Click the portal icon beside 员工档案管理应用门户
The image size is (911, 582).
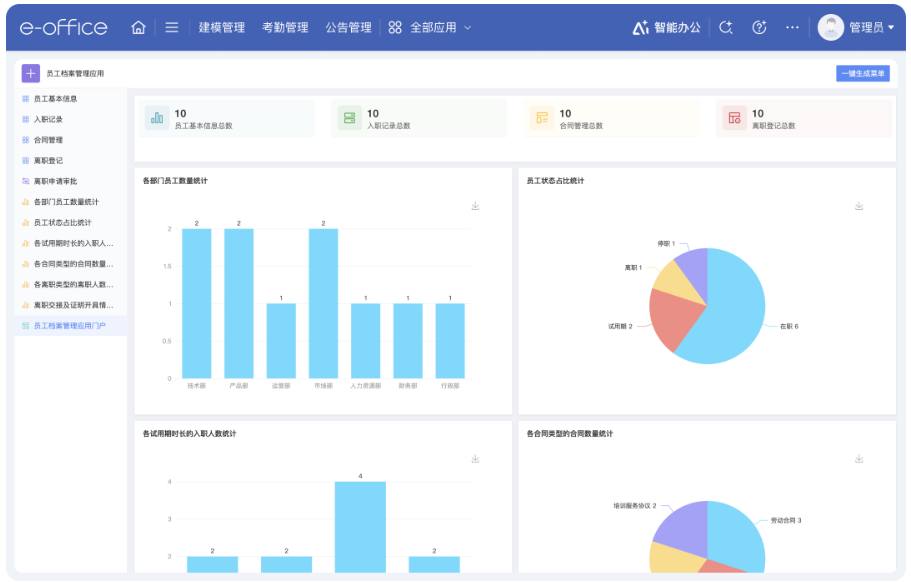click(26, 326)
